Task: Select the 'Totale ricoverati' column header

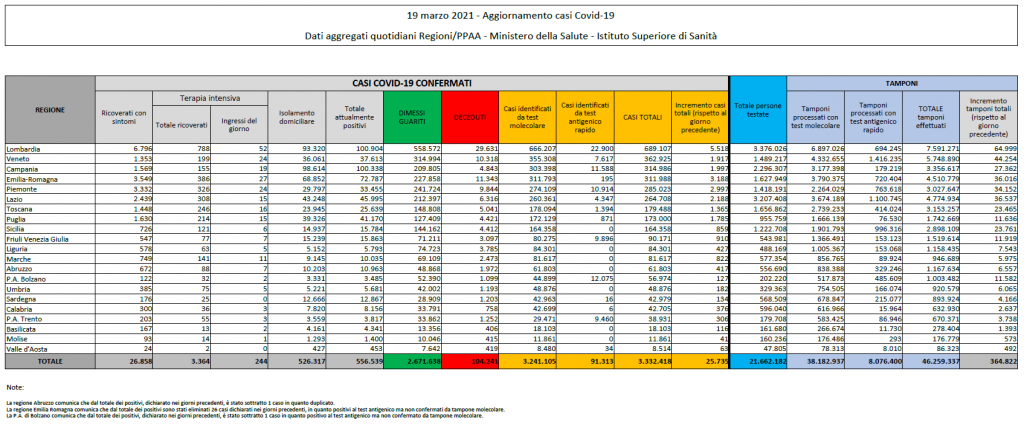Action: pyautogui.click(x=181, y=124)
